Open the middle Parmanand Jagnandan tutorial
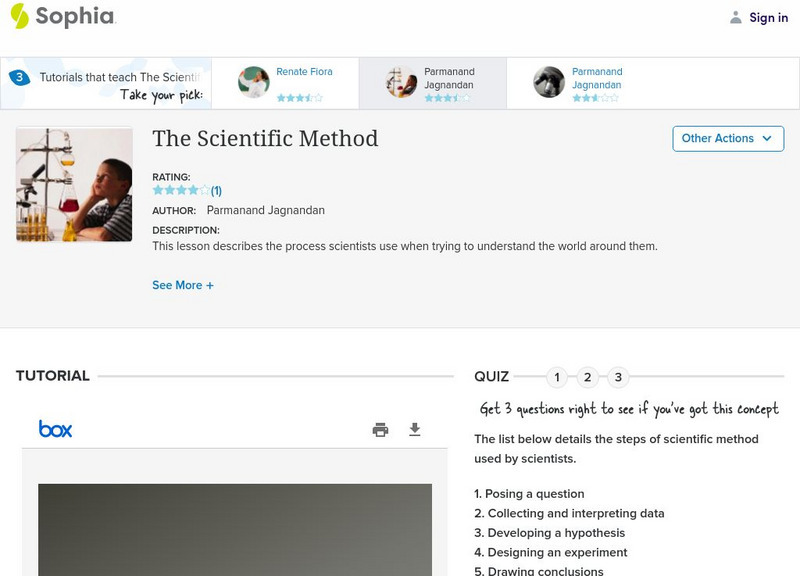The image size is (800, 576). [x=449, y=78]
